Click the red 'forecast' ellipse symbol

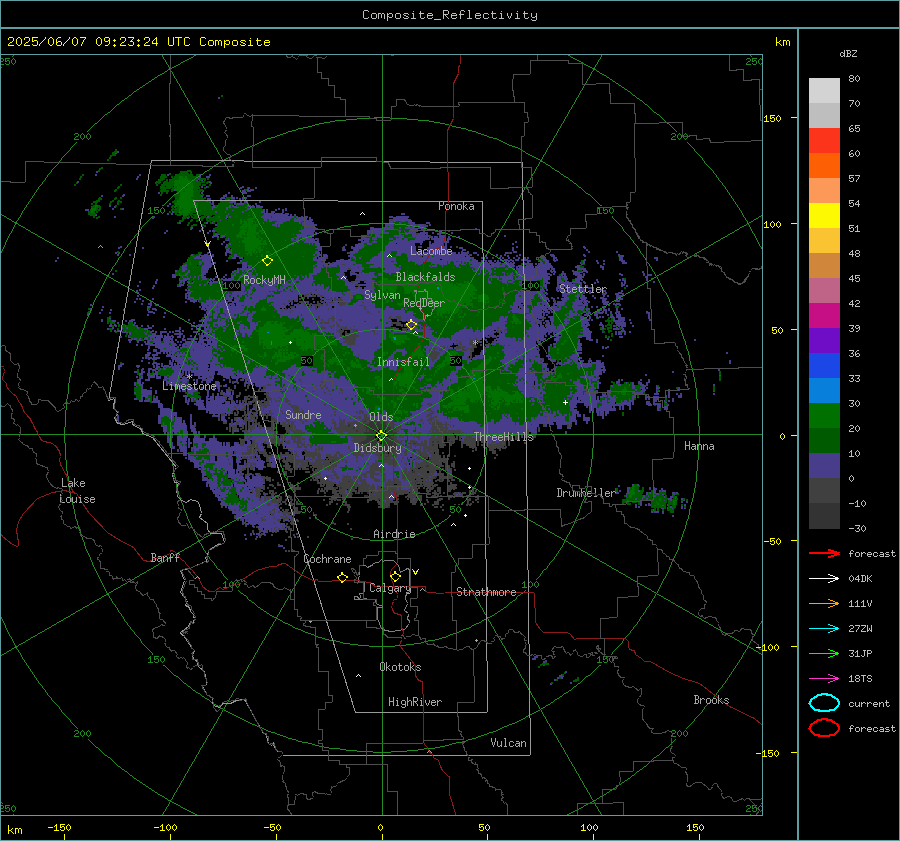pos(824,728)
